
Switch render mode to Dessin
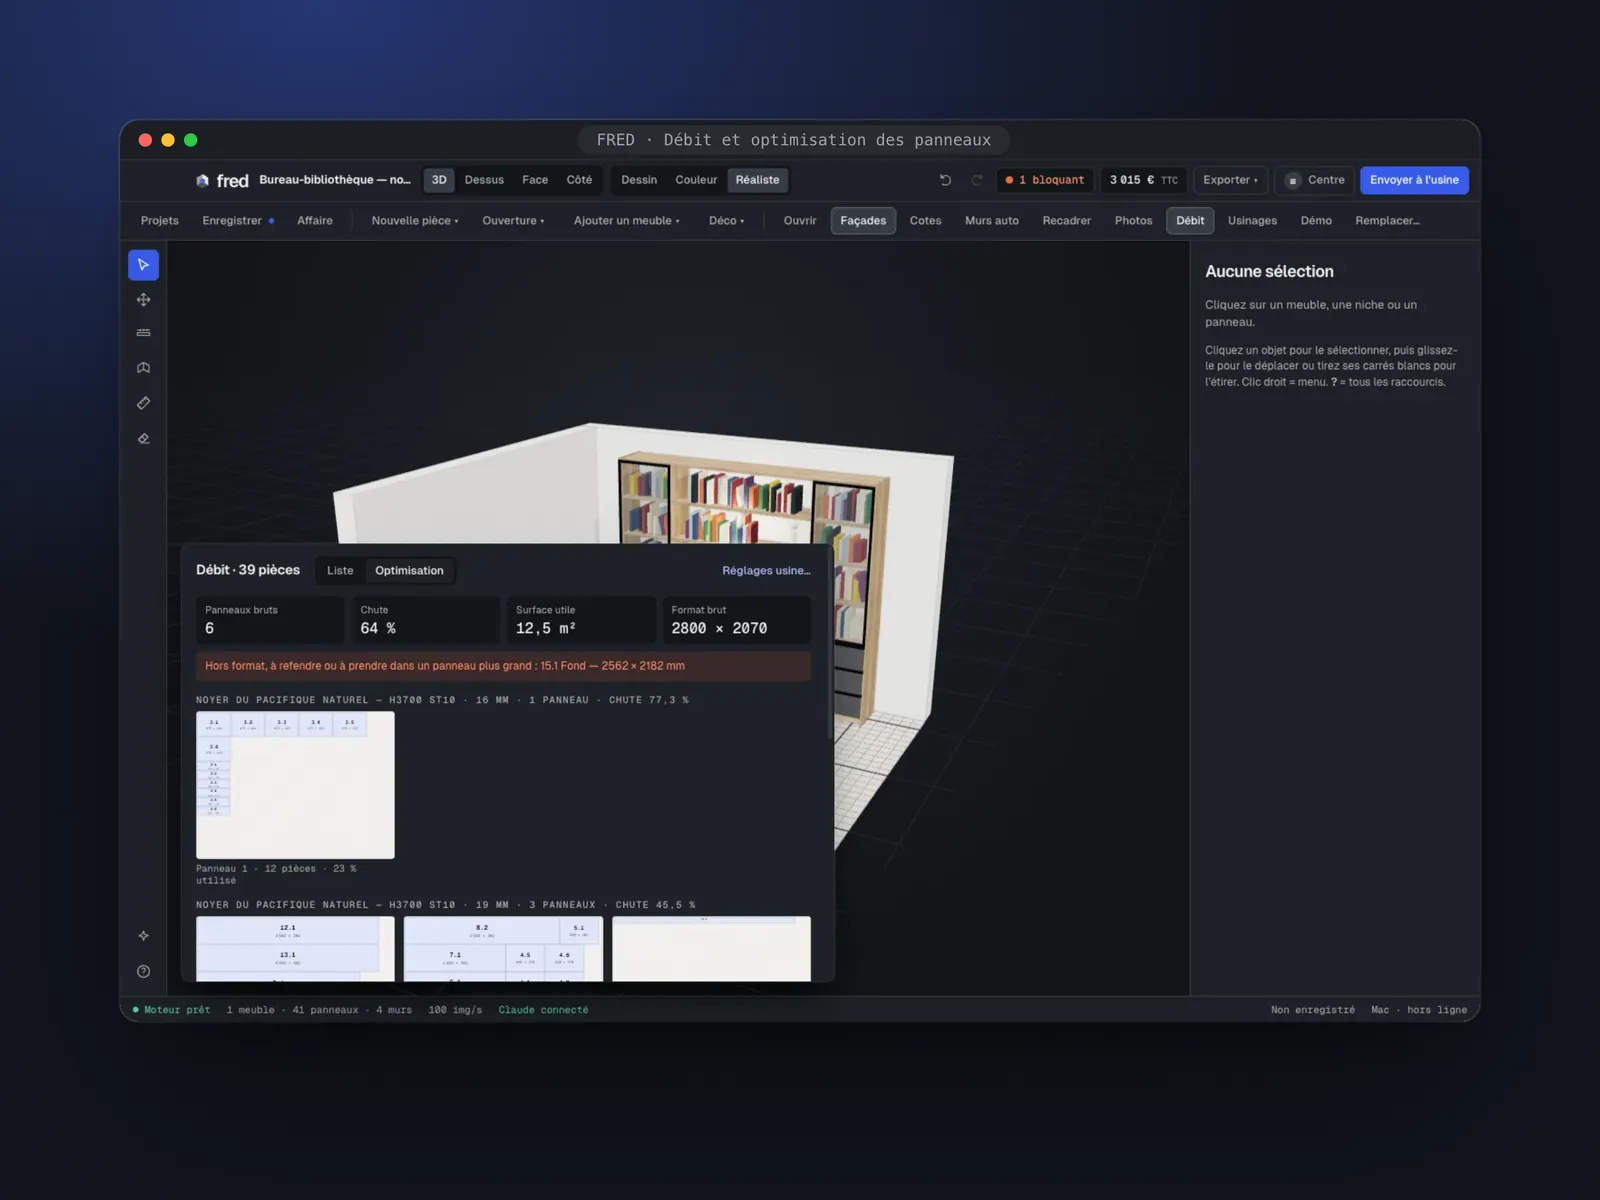coord(639,180)
